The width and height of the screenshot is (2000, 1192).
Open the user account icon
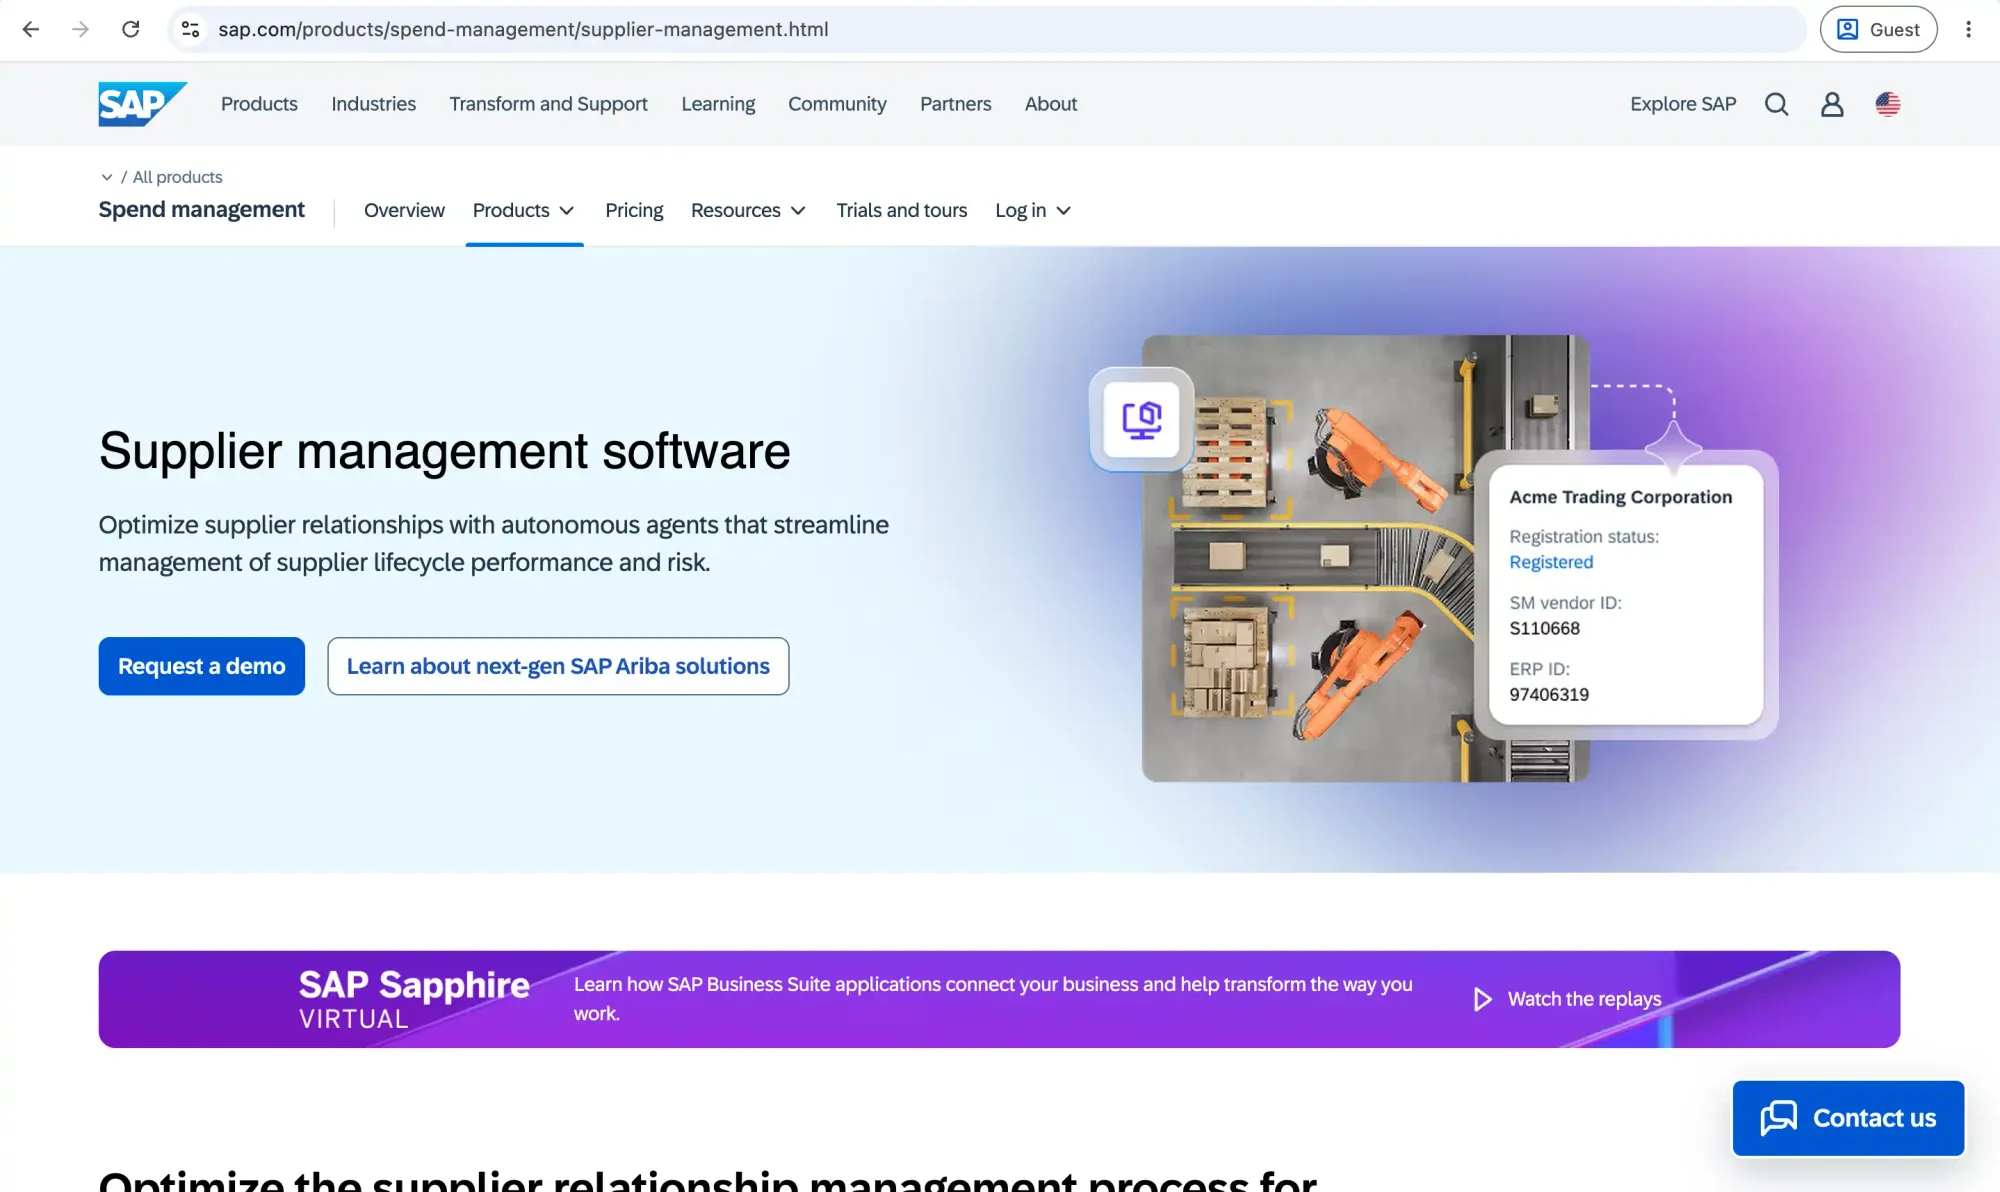1832,104
